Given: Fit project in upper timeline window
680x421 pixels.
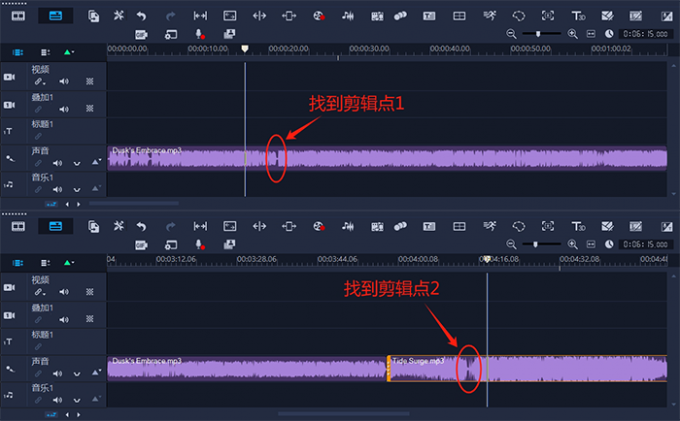Looking at the screenshot, I should click(591, 34).
